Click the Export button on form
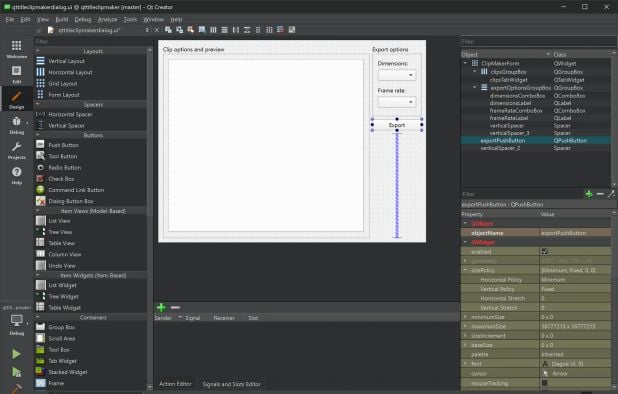 click(397, 125)
